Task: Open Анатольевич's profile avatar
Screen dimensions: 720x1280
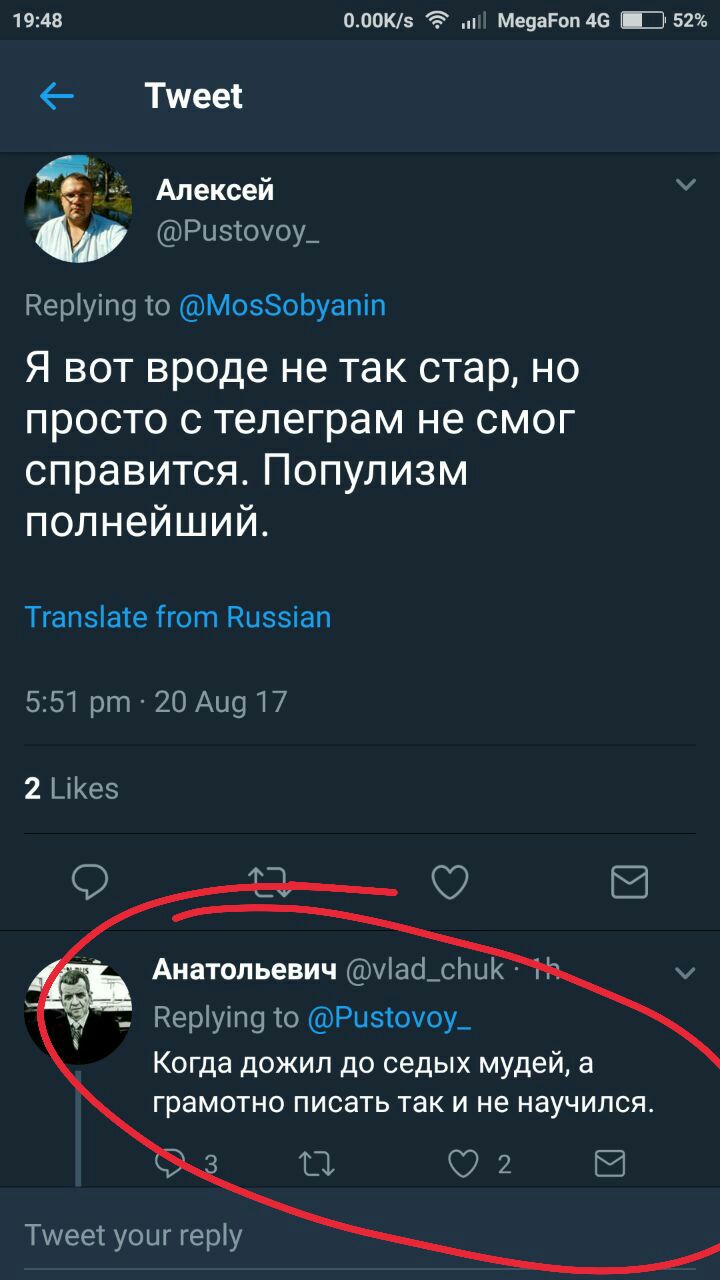Action: tap(77, 1011)
